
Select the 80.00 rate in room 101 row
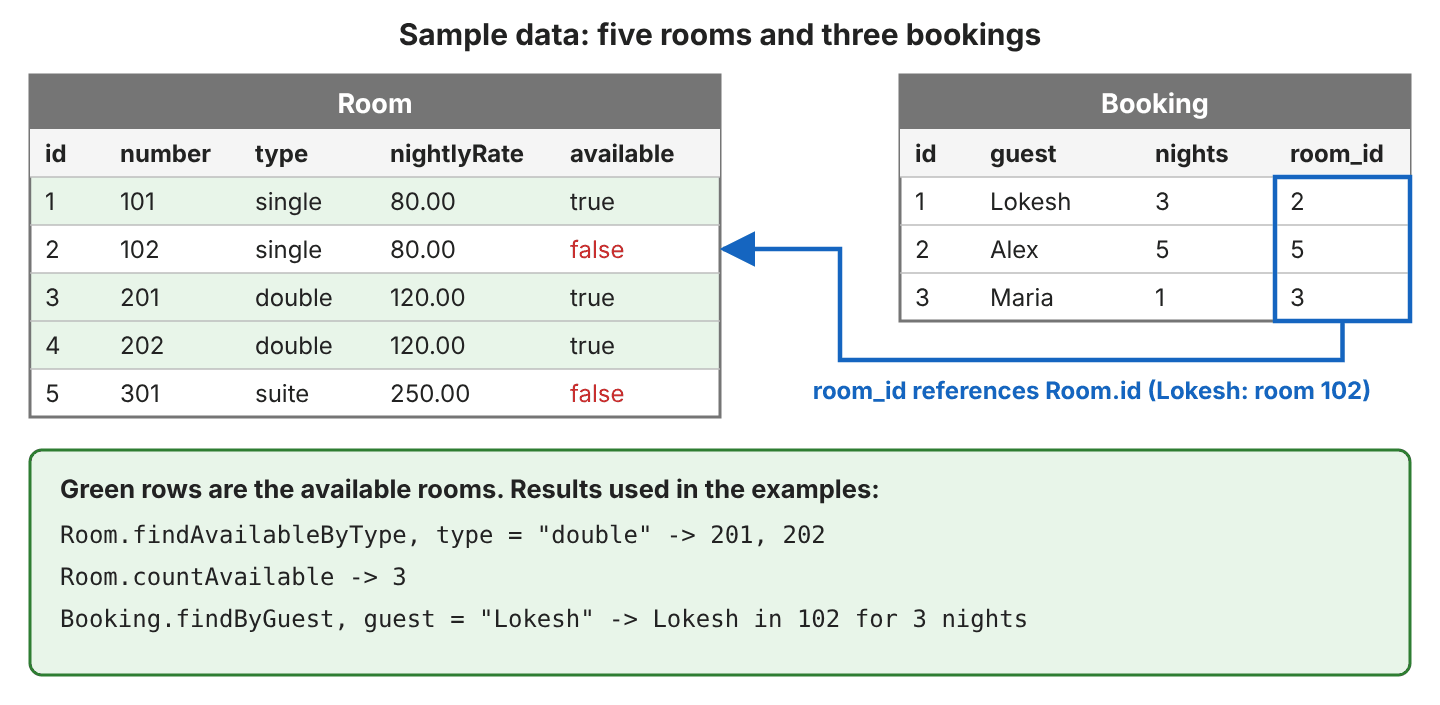click(422, 202)
